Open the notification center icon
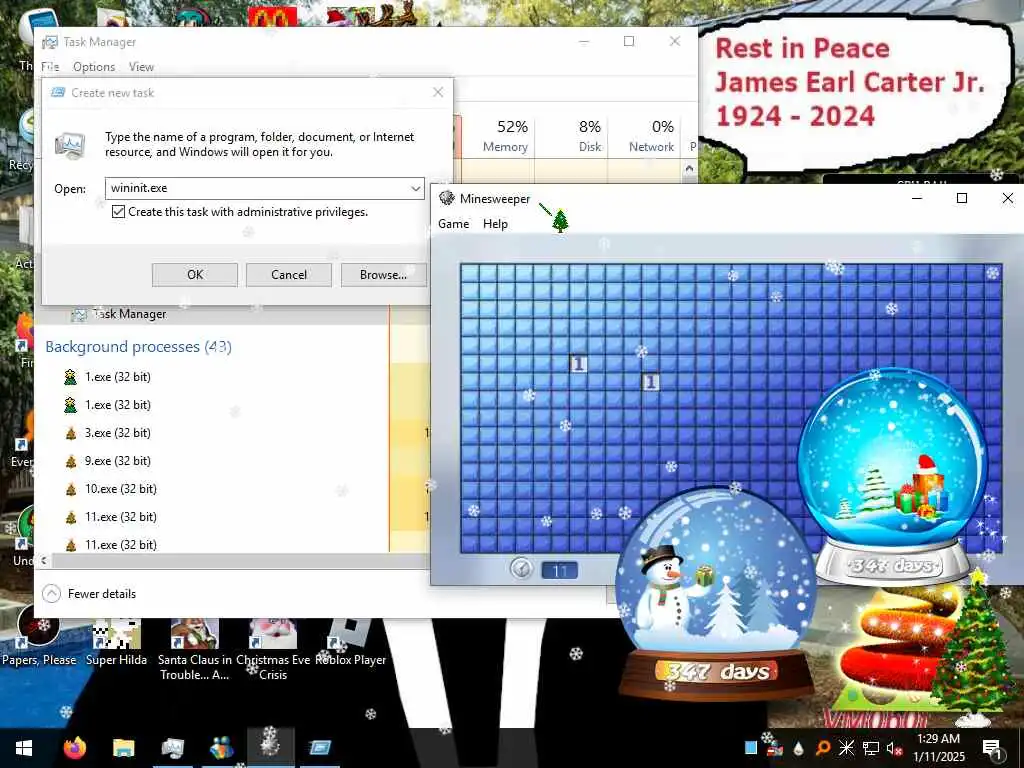 (x=991, y=748)
